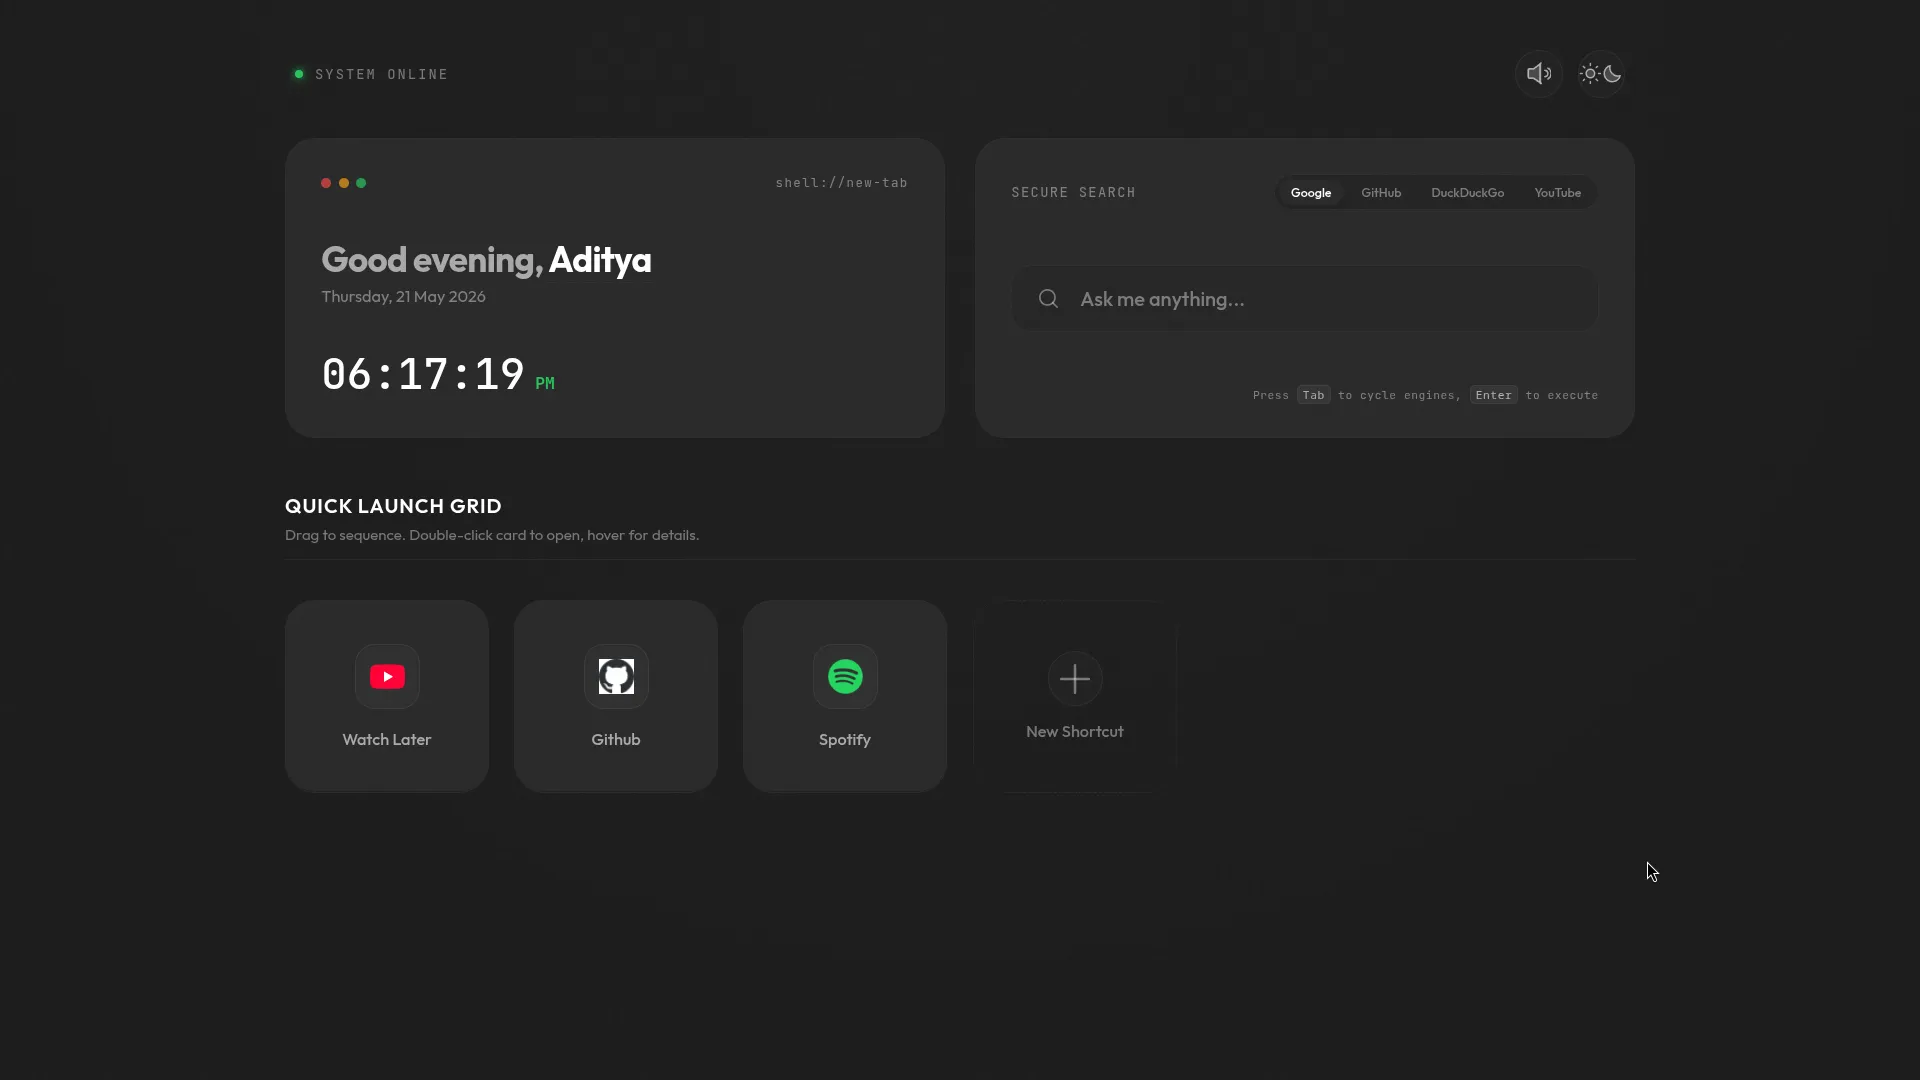Select the 'Spotify' card label

coord(845,740)
